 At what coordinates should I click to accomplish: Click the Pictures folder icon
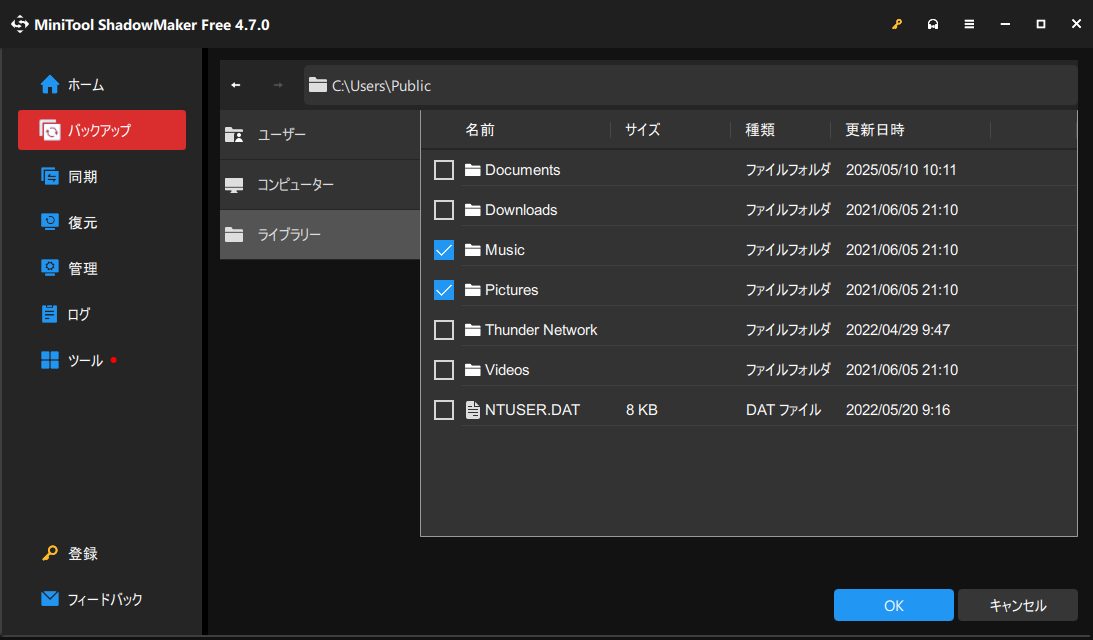[473, 290]
